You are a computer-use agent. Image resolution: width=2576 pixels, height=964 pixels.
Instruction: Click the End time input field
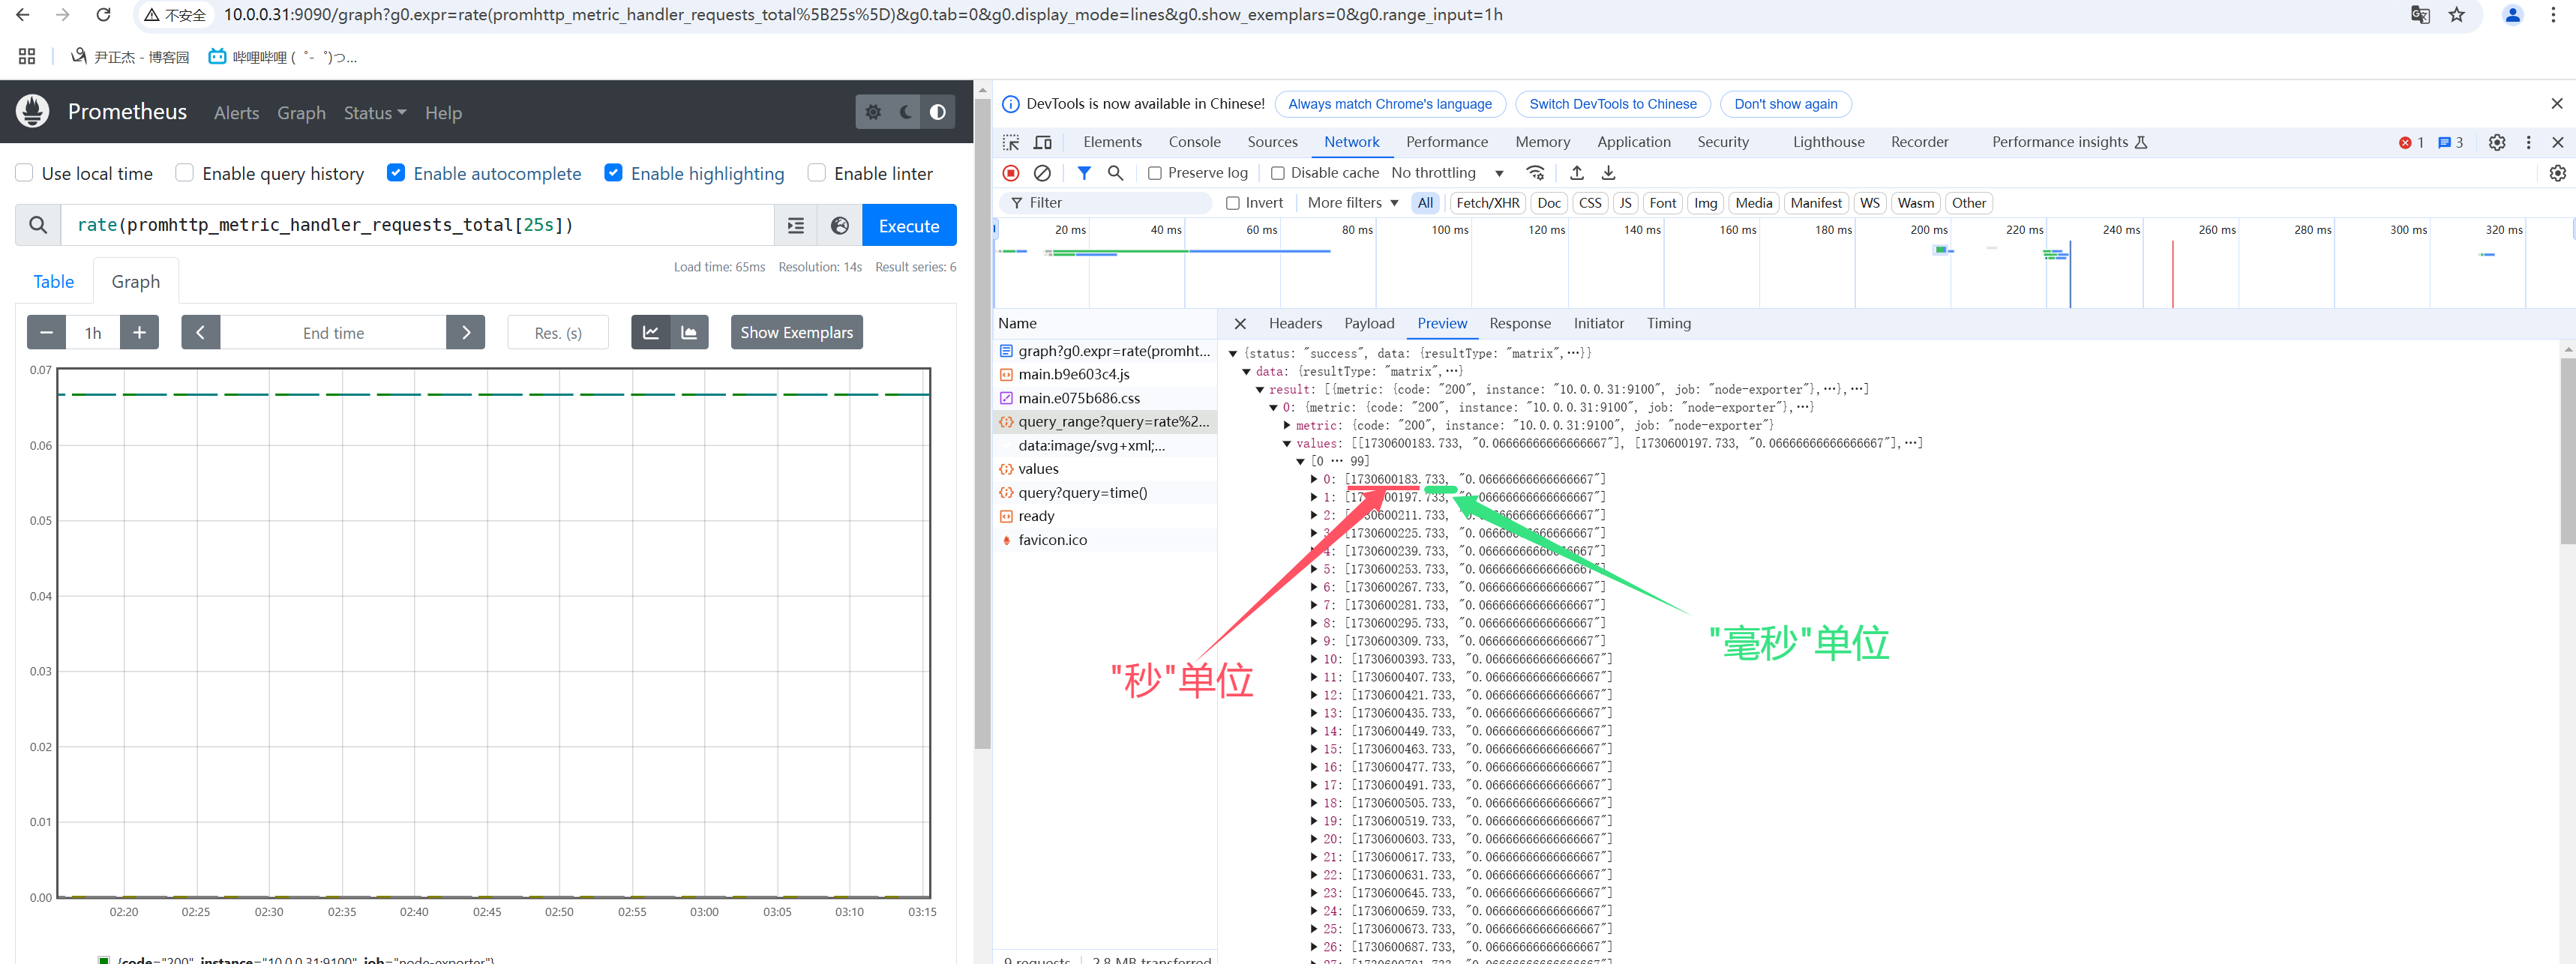(x=333, y=333)
